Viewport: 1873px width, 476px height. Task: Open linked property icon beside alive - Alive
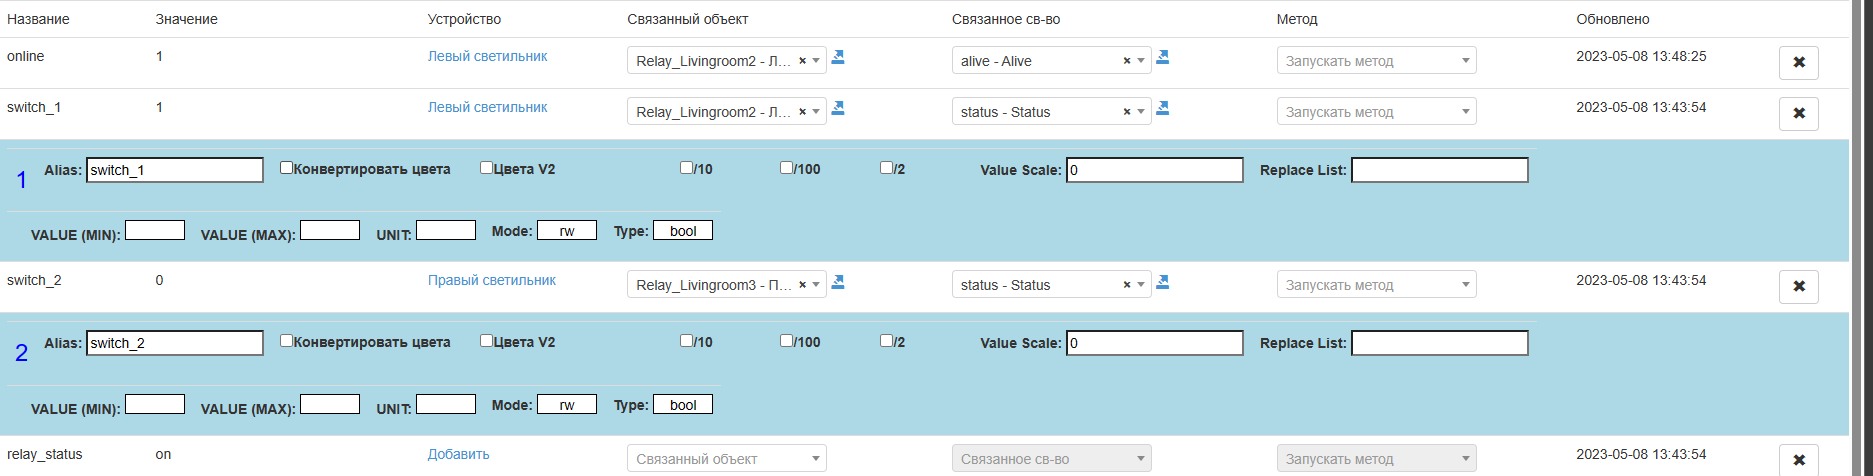[1163, 57]
